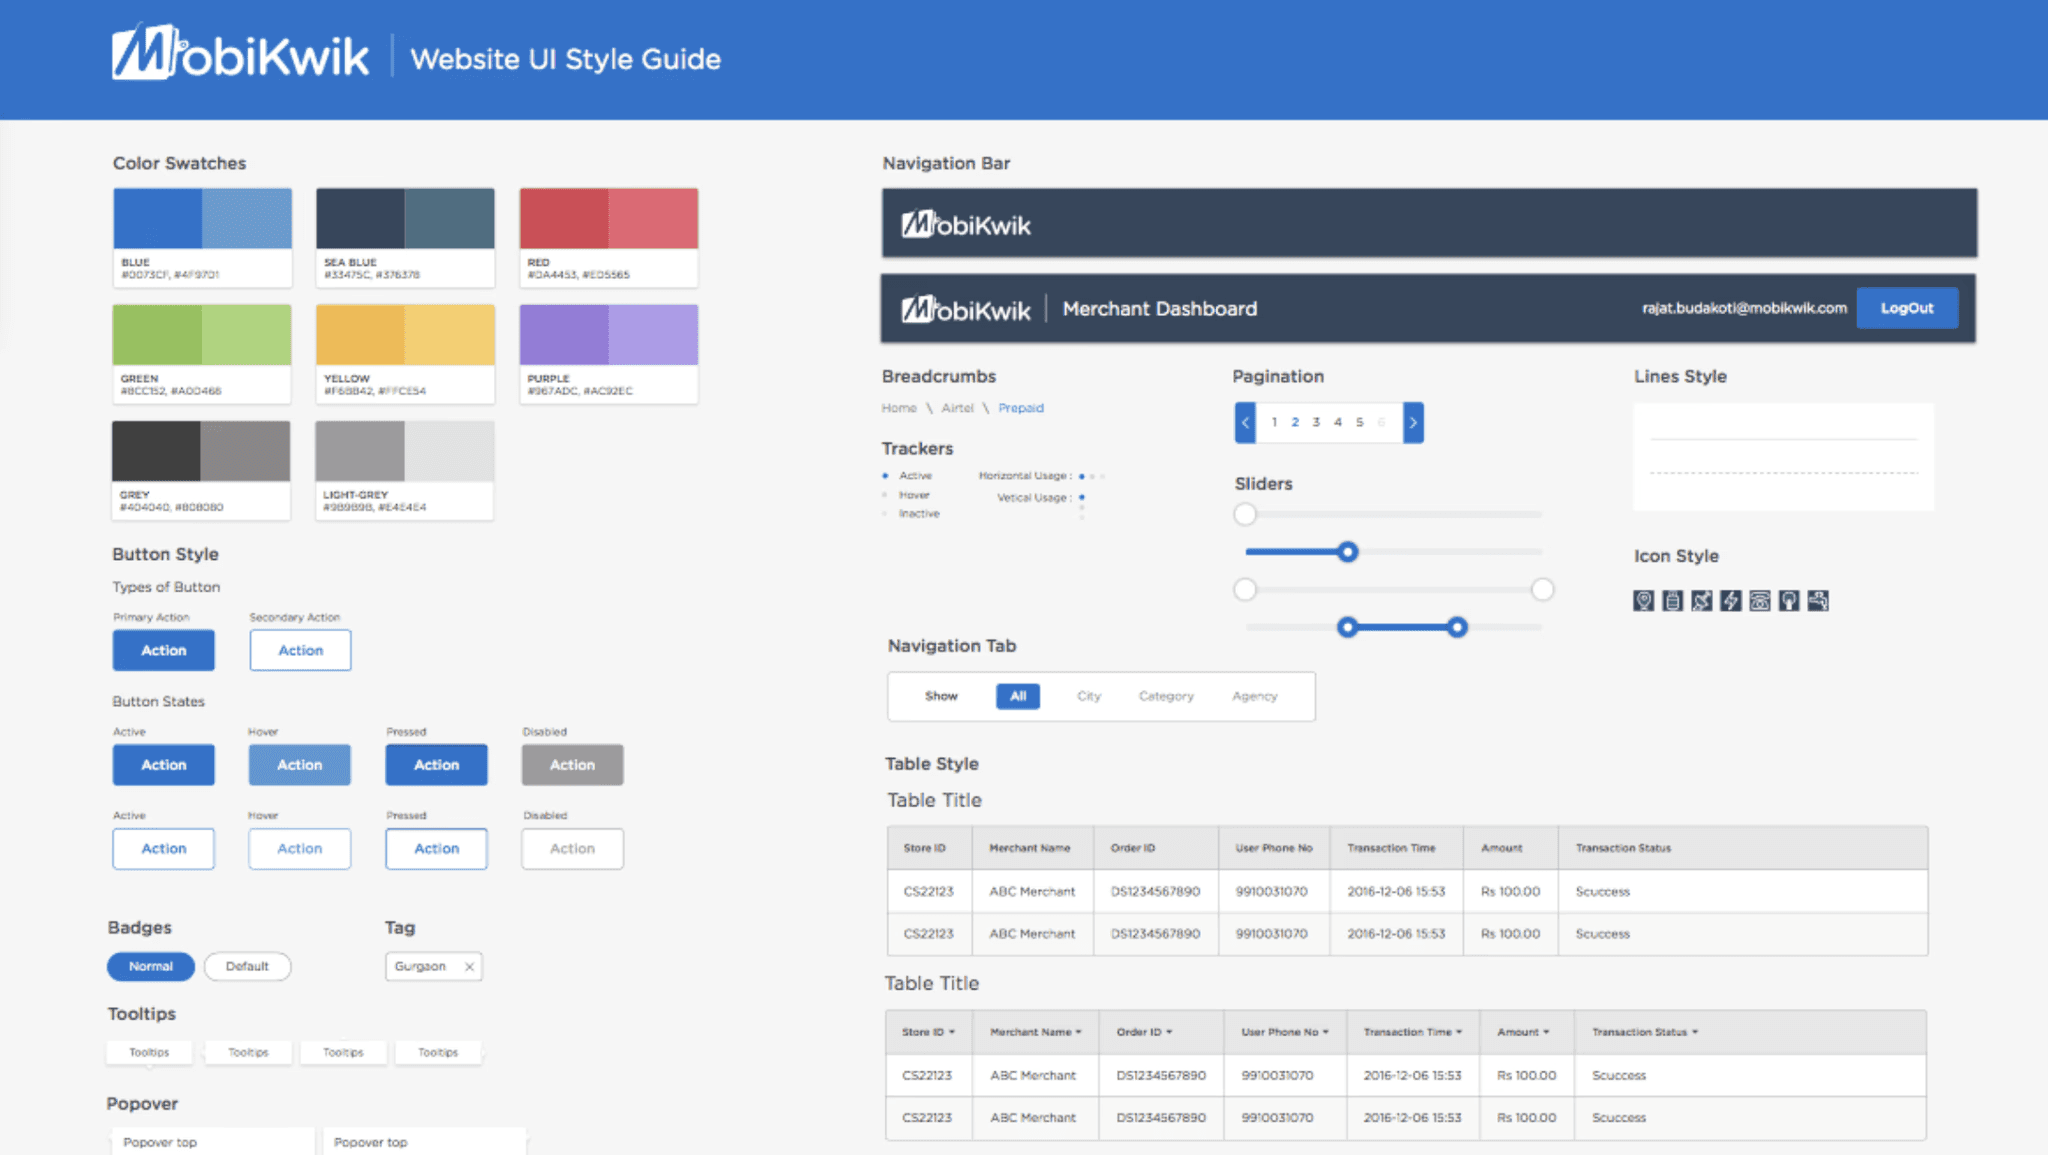Switch to the Category tab
Viewport: 2048px width, 1155px height.
click(1165, 696)
